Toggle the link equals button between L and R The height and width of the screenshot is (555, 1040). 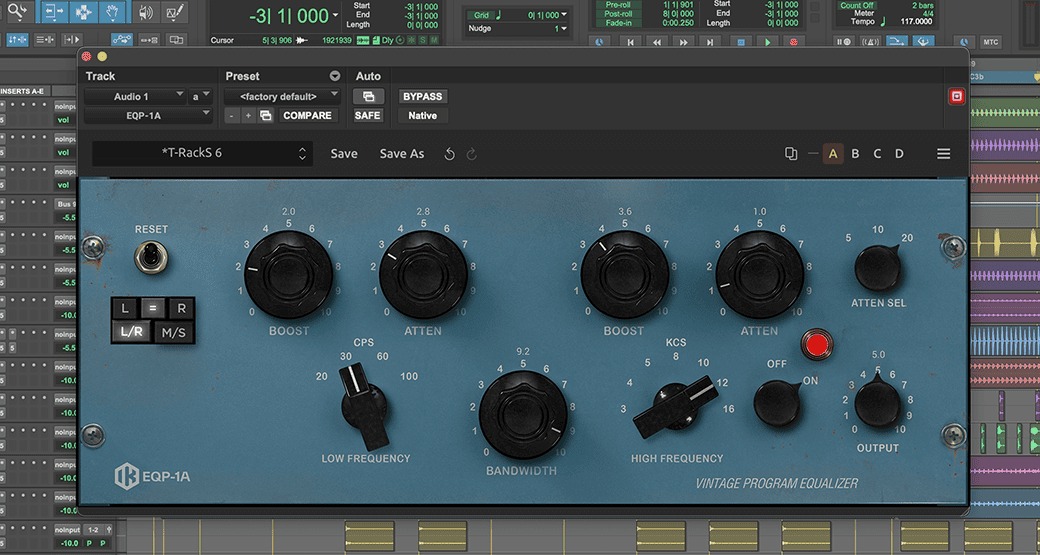coord(153,308)
